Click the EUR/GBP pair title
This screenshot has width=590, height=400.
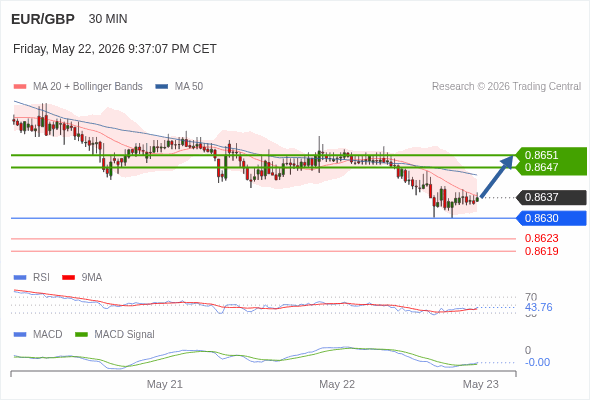point(43,19)
